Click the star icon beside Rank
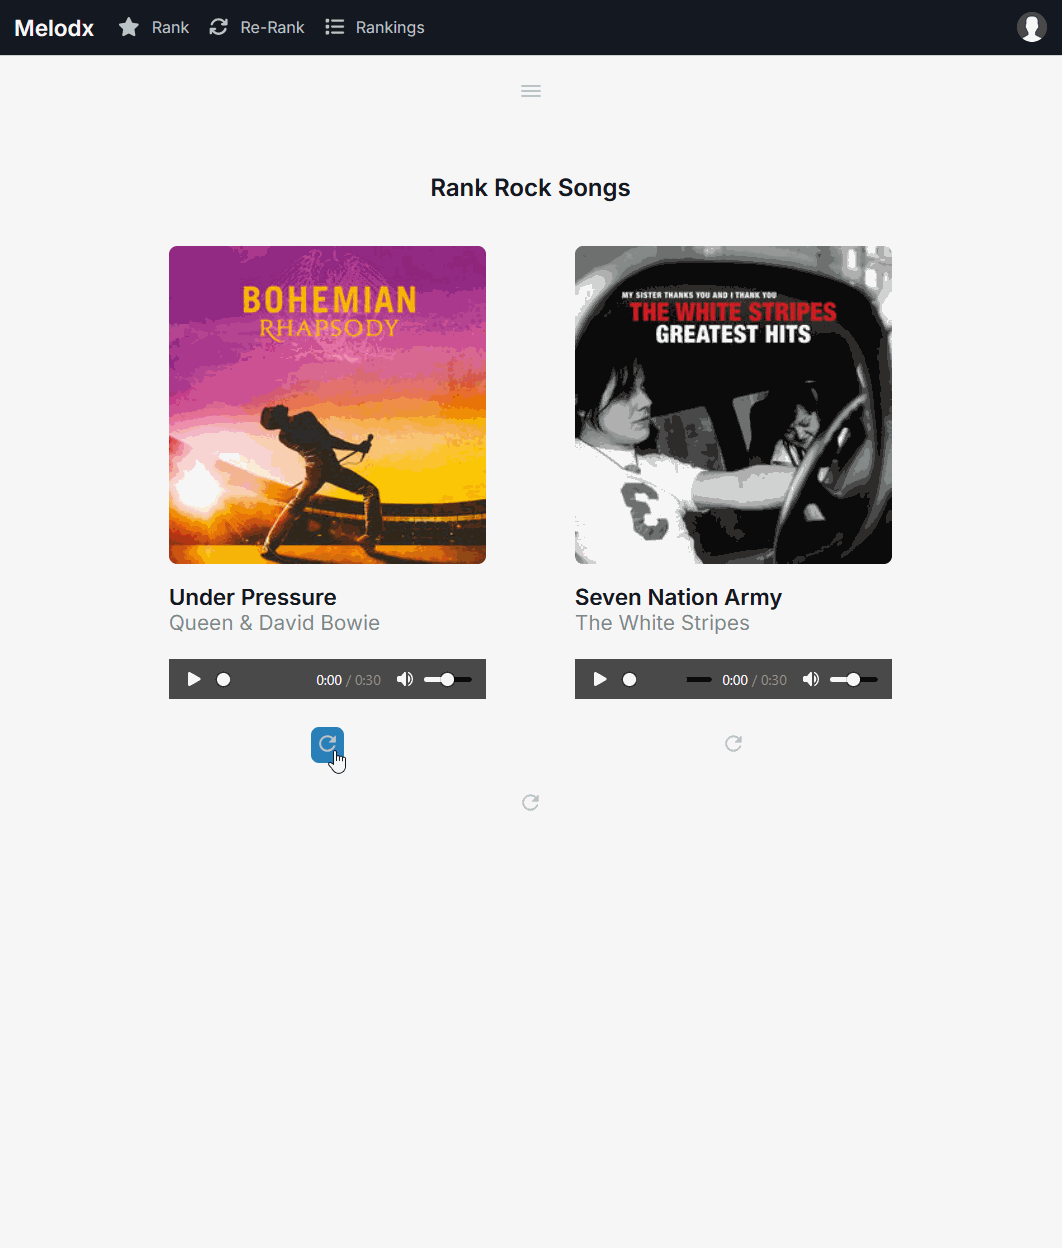The image size is (1062, 1248). tap(129, 27)
